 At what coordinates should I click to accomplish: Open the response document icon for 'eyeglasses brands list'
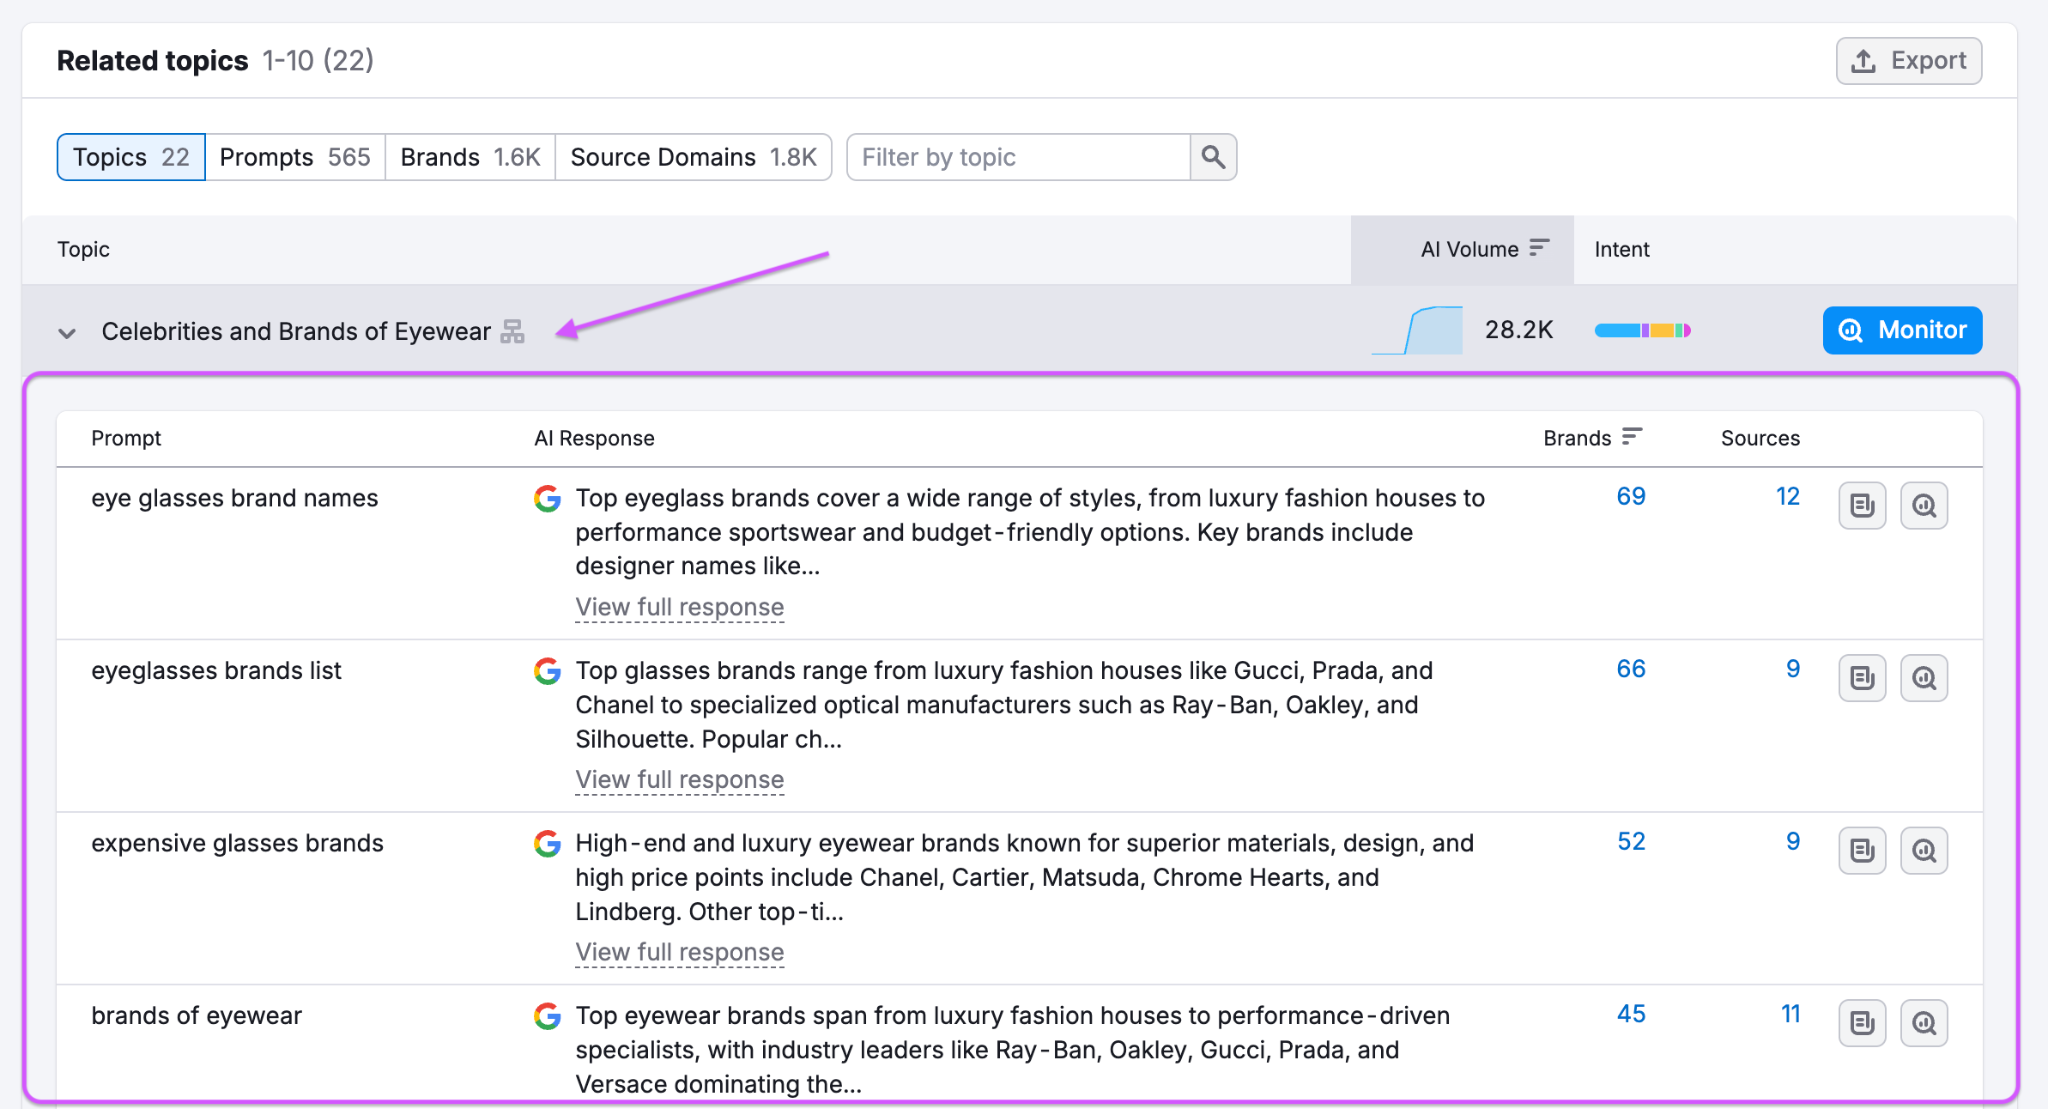tap(1861, 678)
